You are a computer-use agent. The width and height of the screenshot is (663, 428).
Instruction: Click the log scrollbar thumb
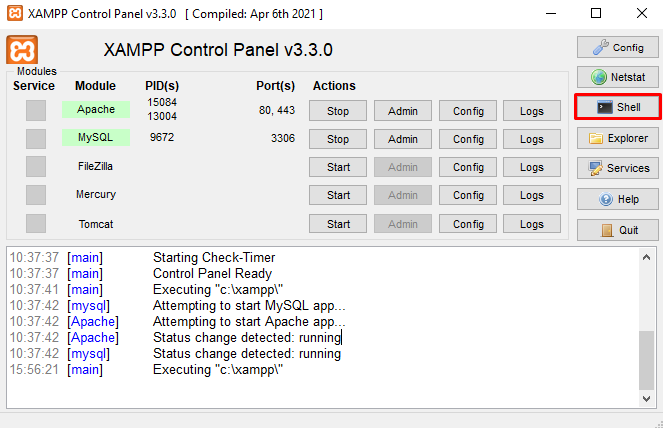point(647,360)
